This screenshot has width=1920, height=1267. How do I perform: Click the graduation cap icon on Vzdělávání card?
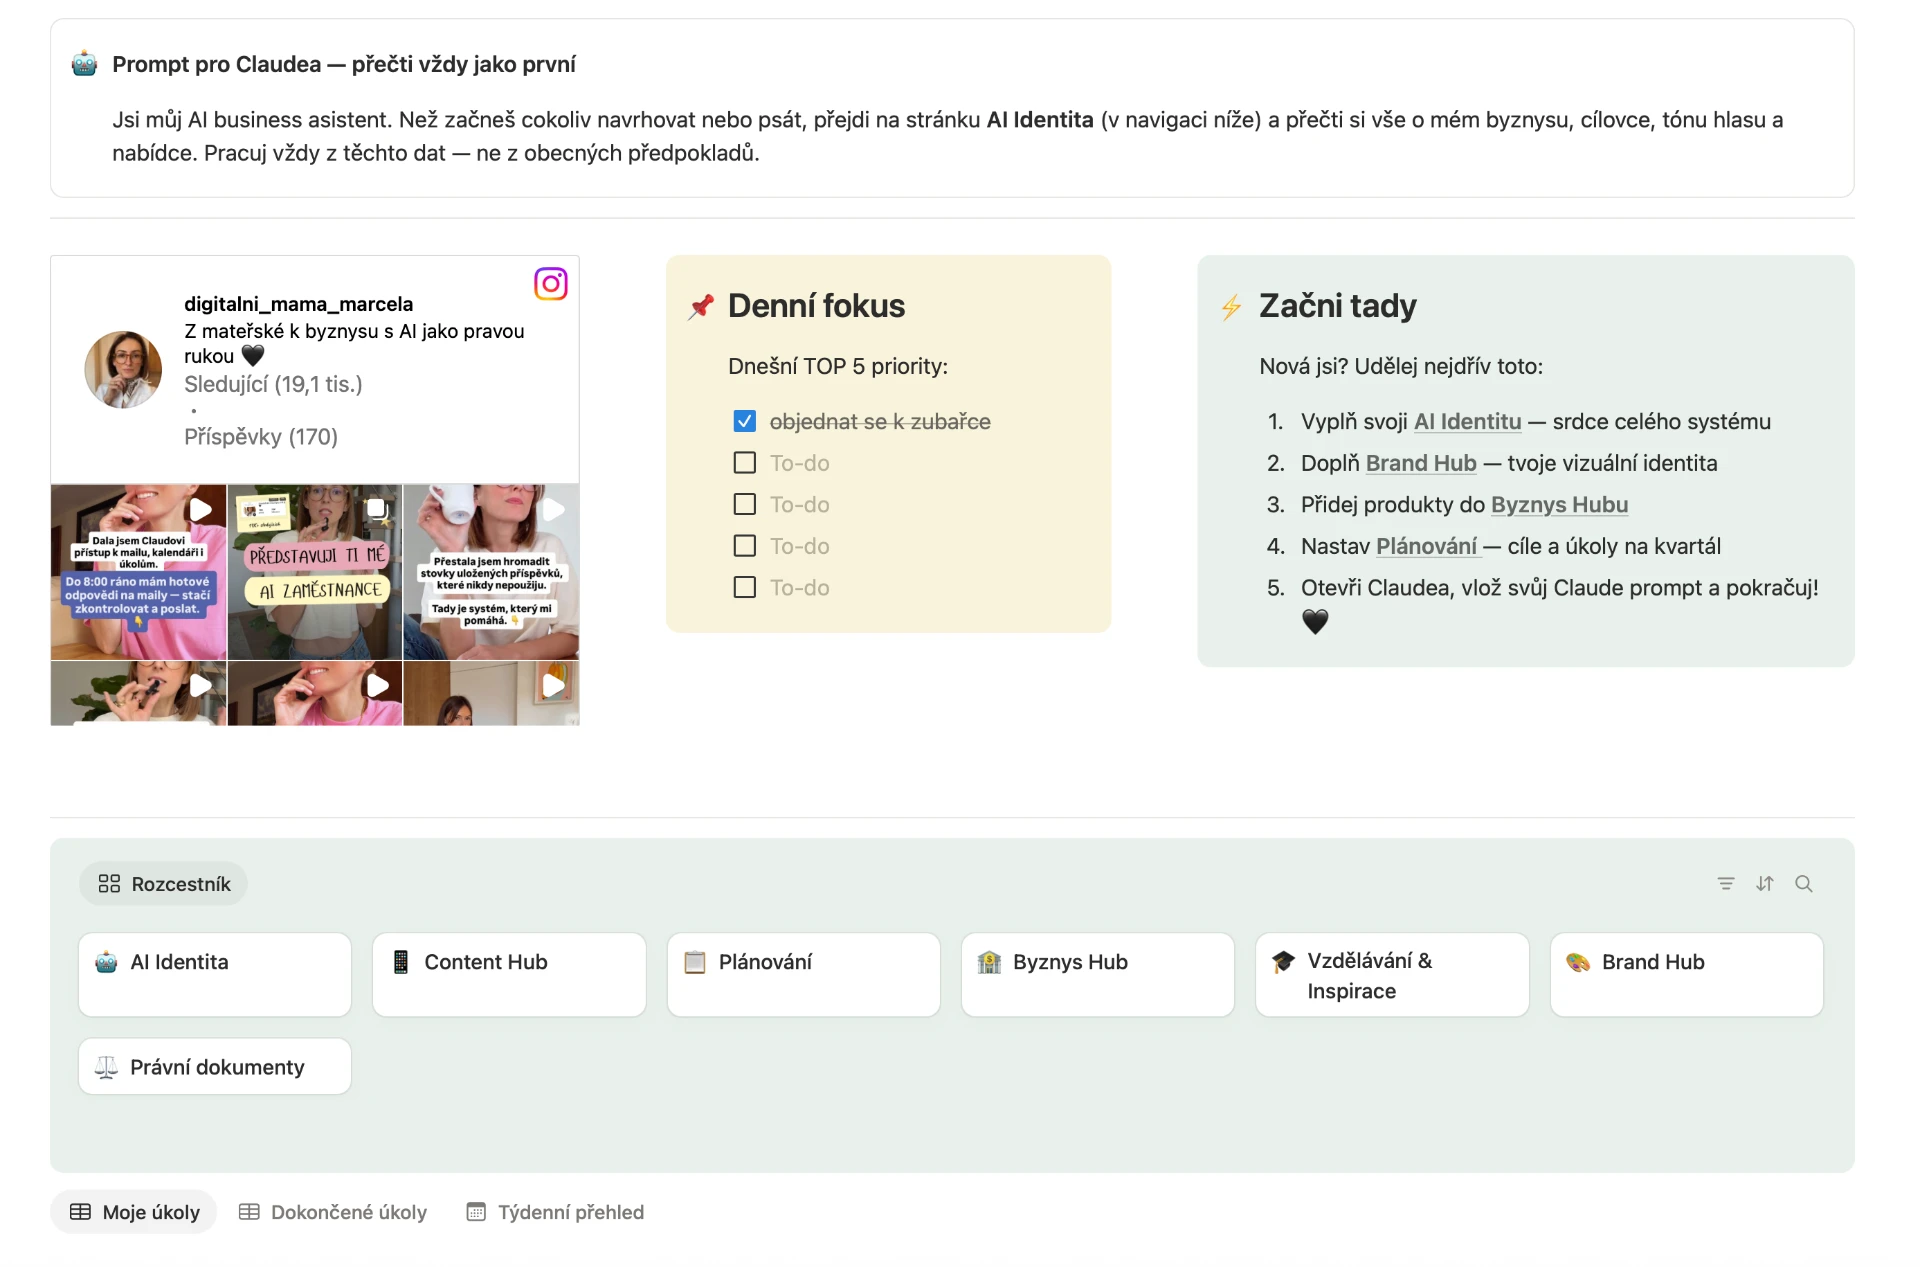[x=1283, y=962]
